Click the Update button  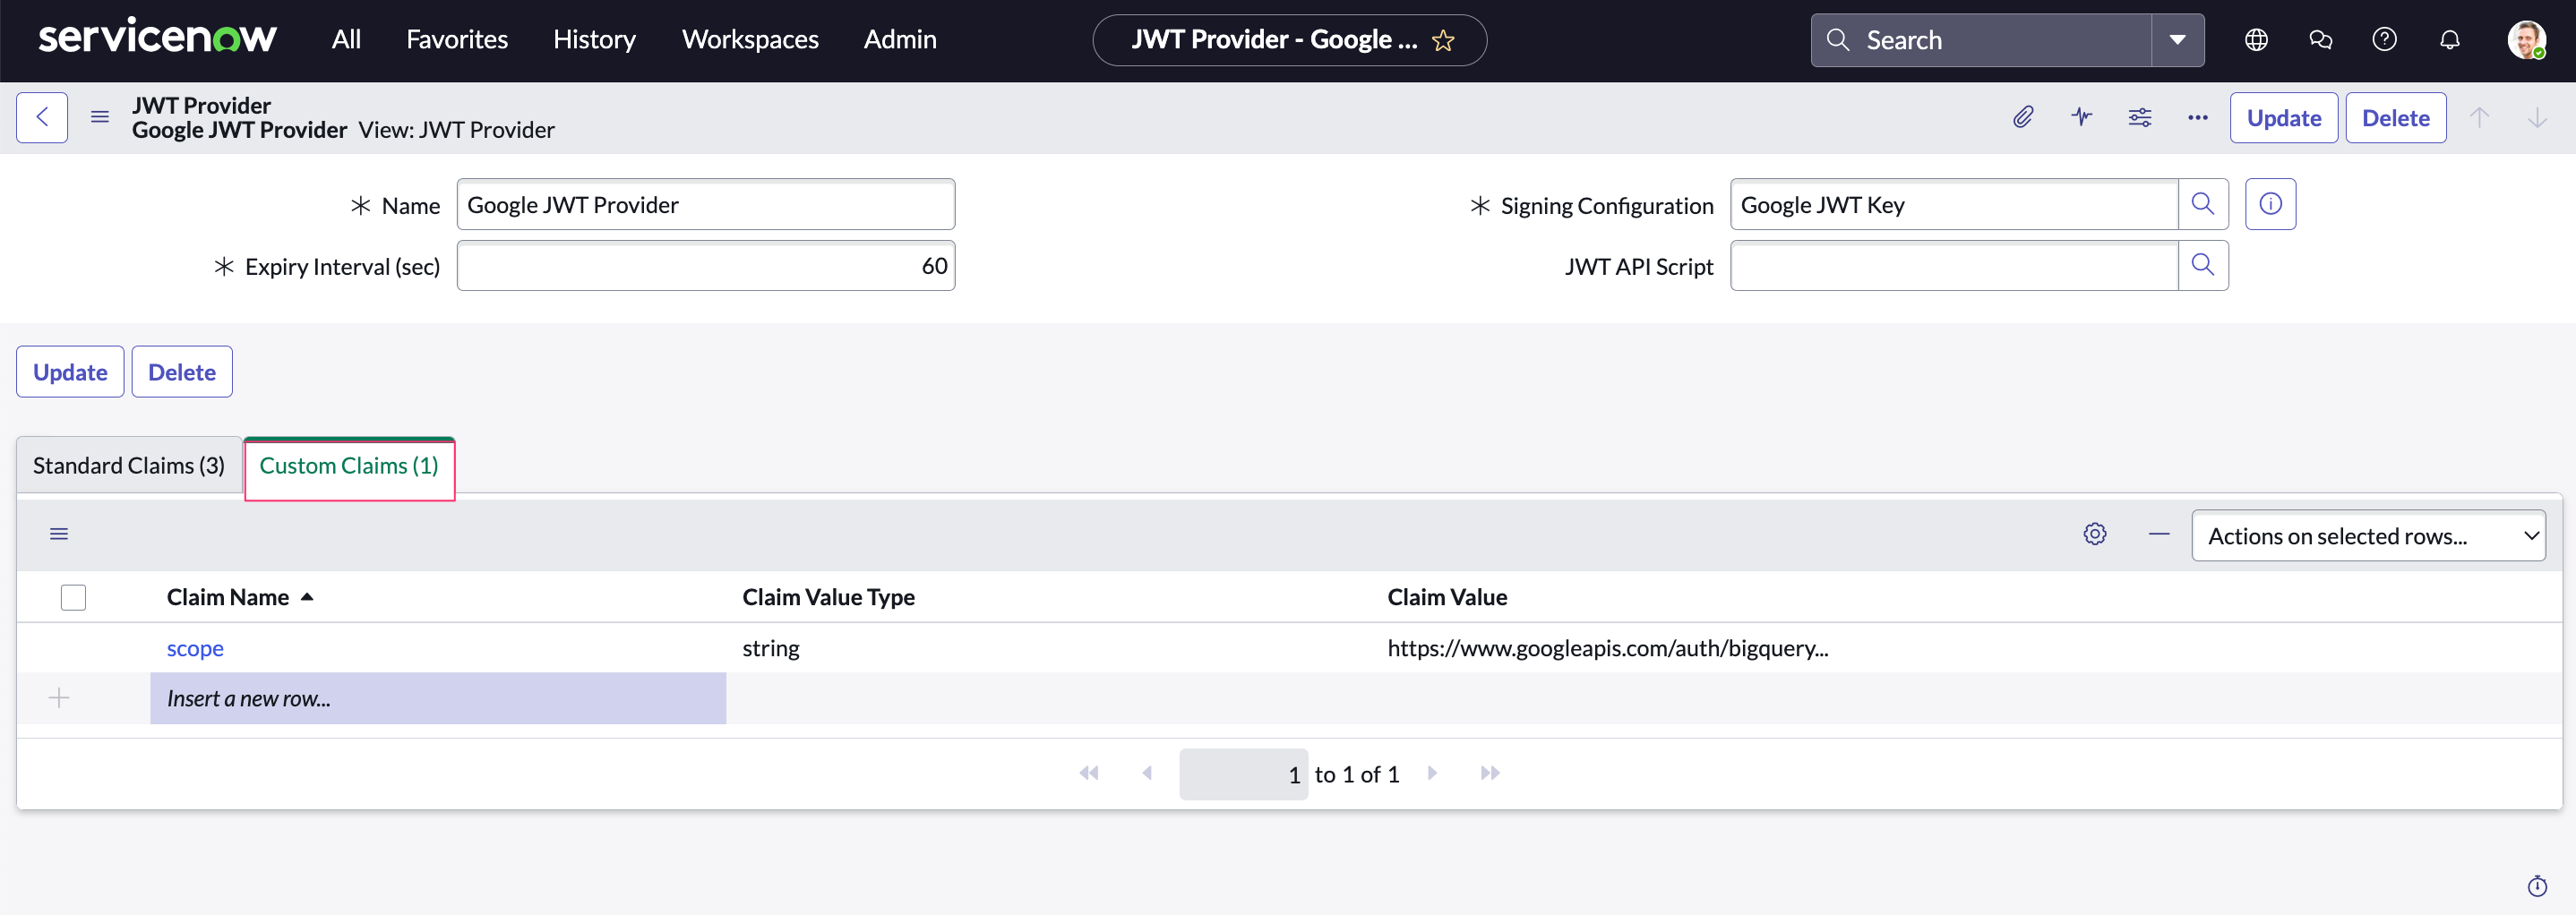pos(2283,117)
